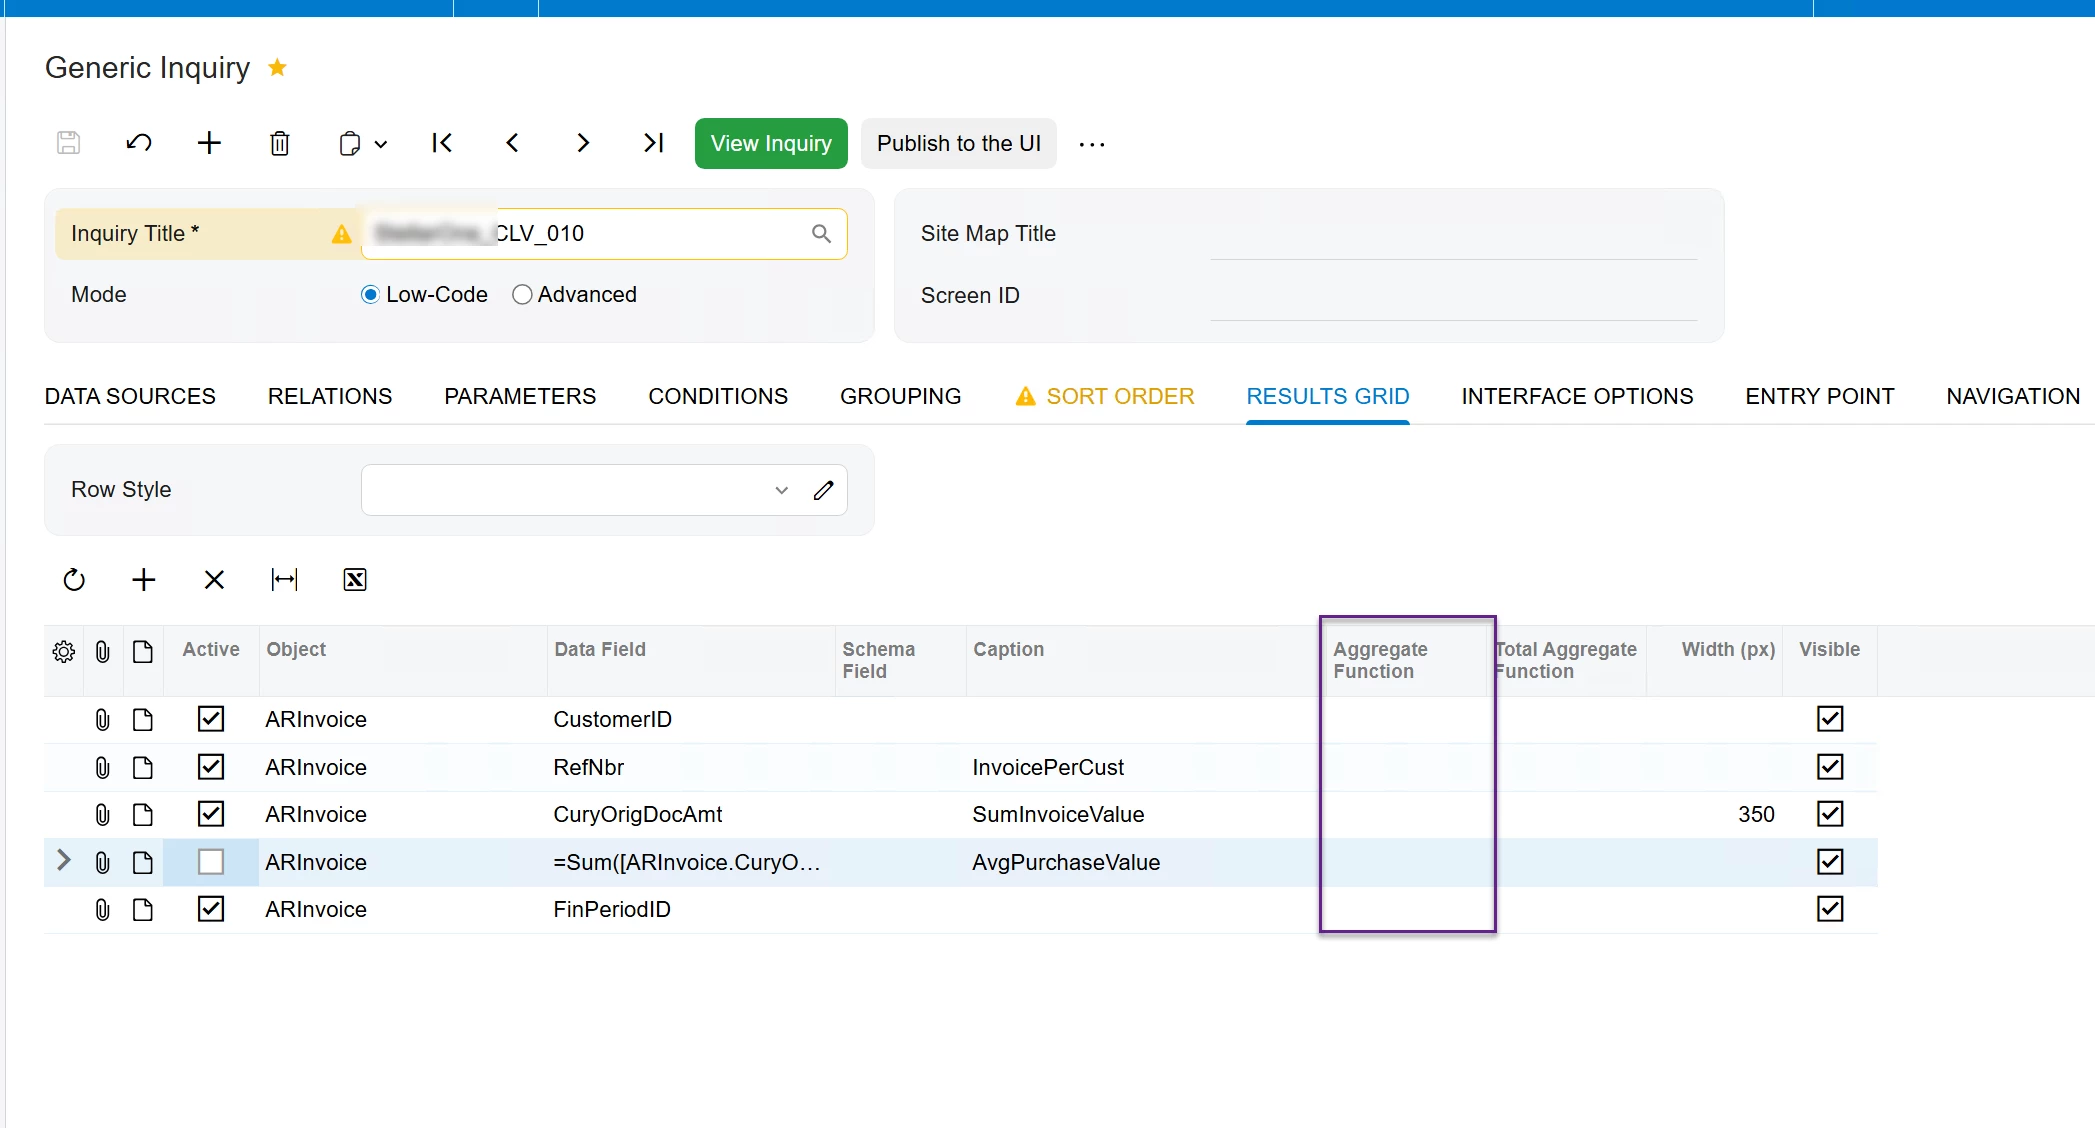Go to the last record
This screenshot has height=1128, width=2095.
[653, 143]
